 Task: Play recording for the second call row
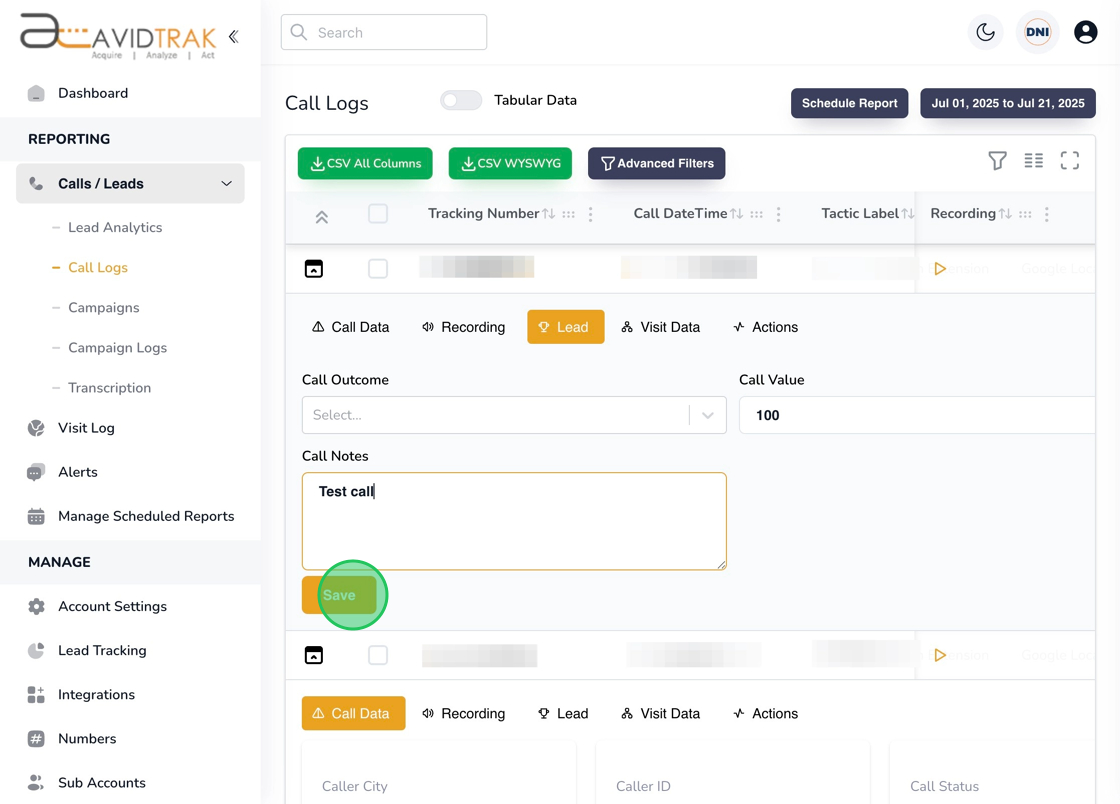tap(940, 655)
